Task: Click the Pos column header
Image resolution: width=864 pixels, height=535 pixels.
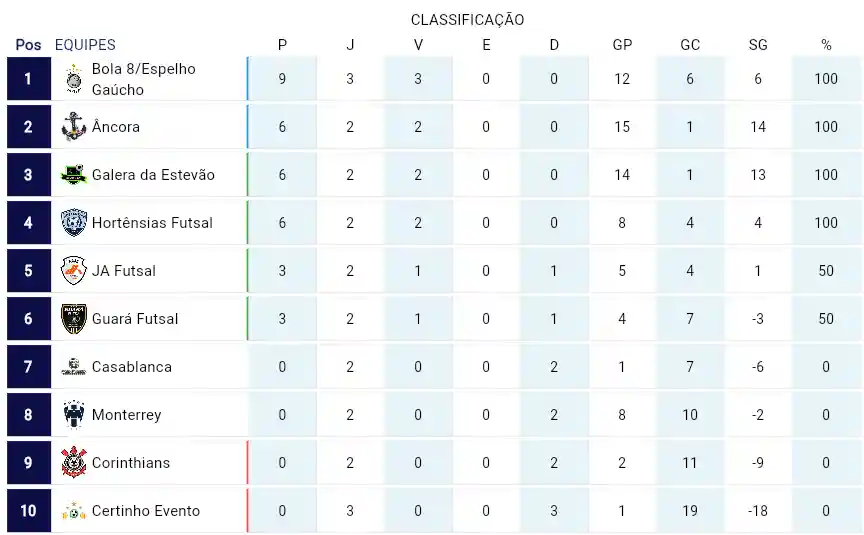Action: coord(28,45)
